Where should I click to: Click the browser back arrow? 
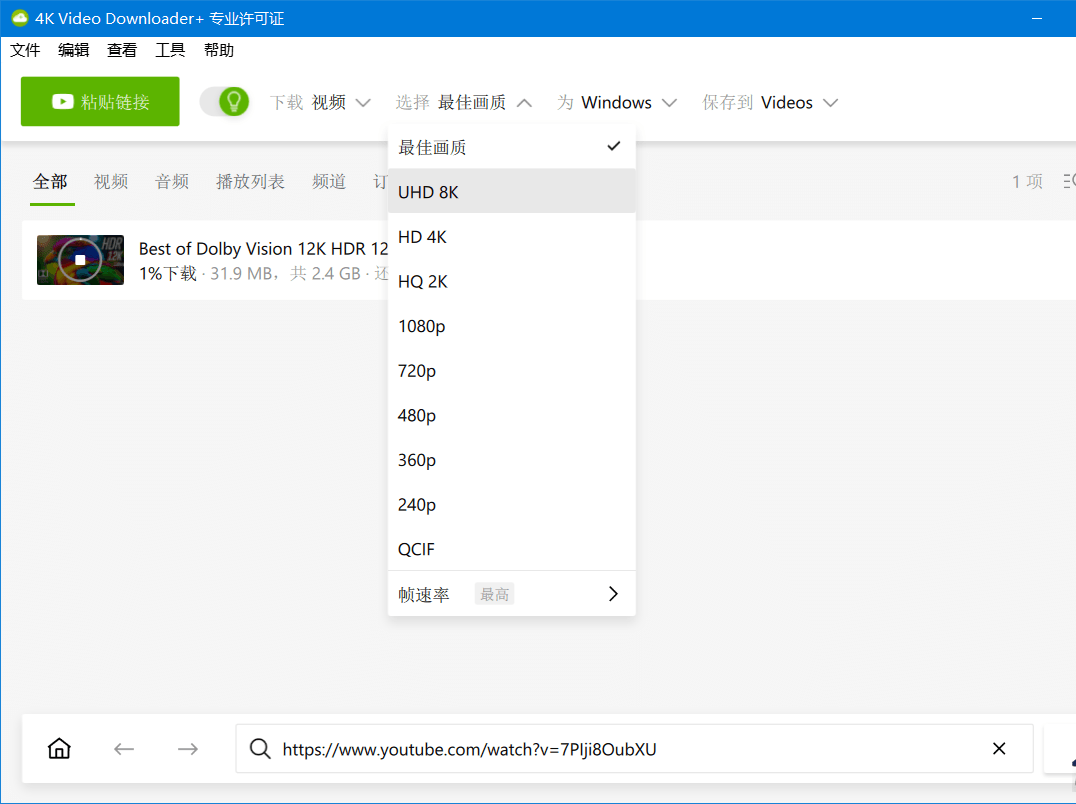124,748
